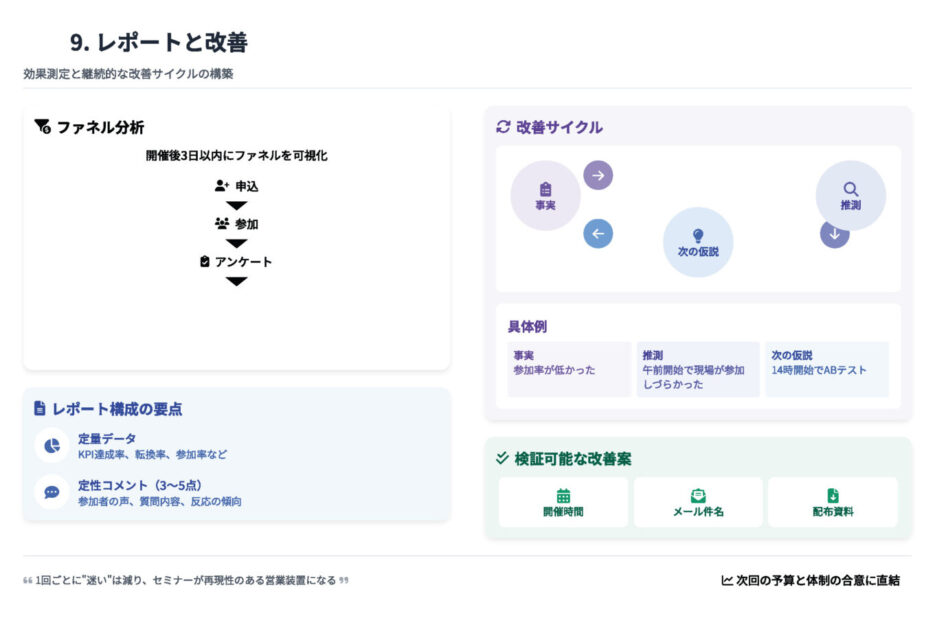Click the refresh icon beside 改善サイクル
Viewport: 935px width, 618px height.
click(503, 127)
